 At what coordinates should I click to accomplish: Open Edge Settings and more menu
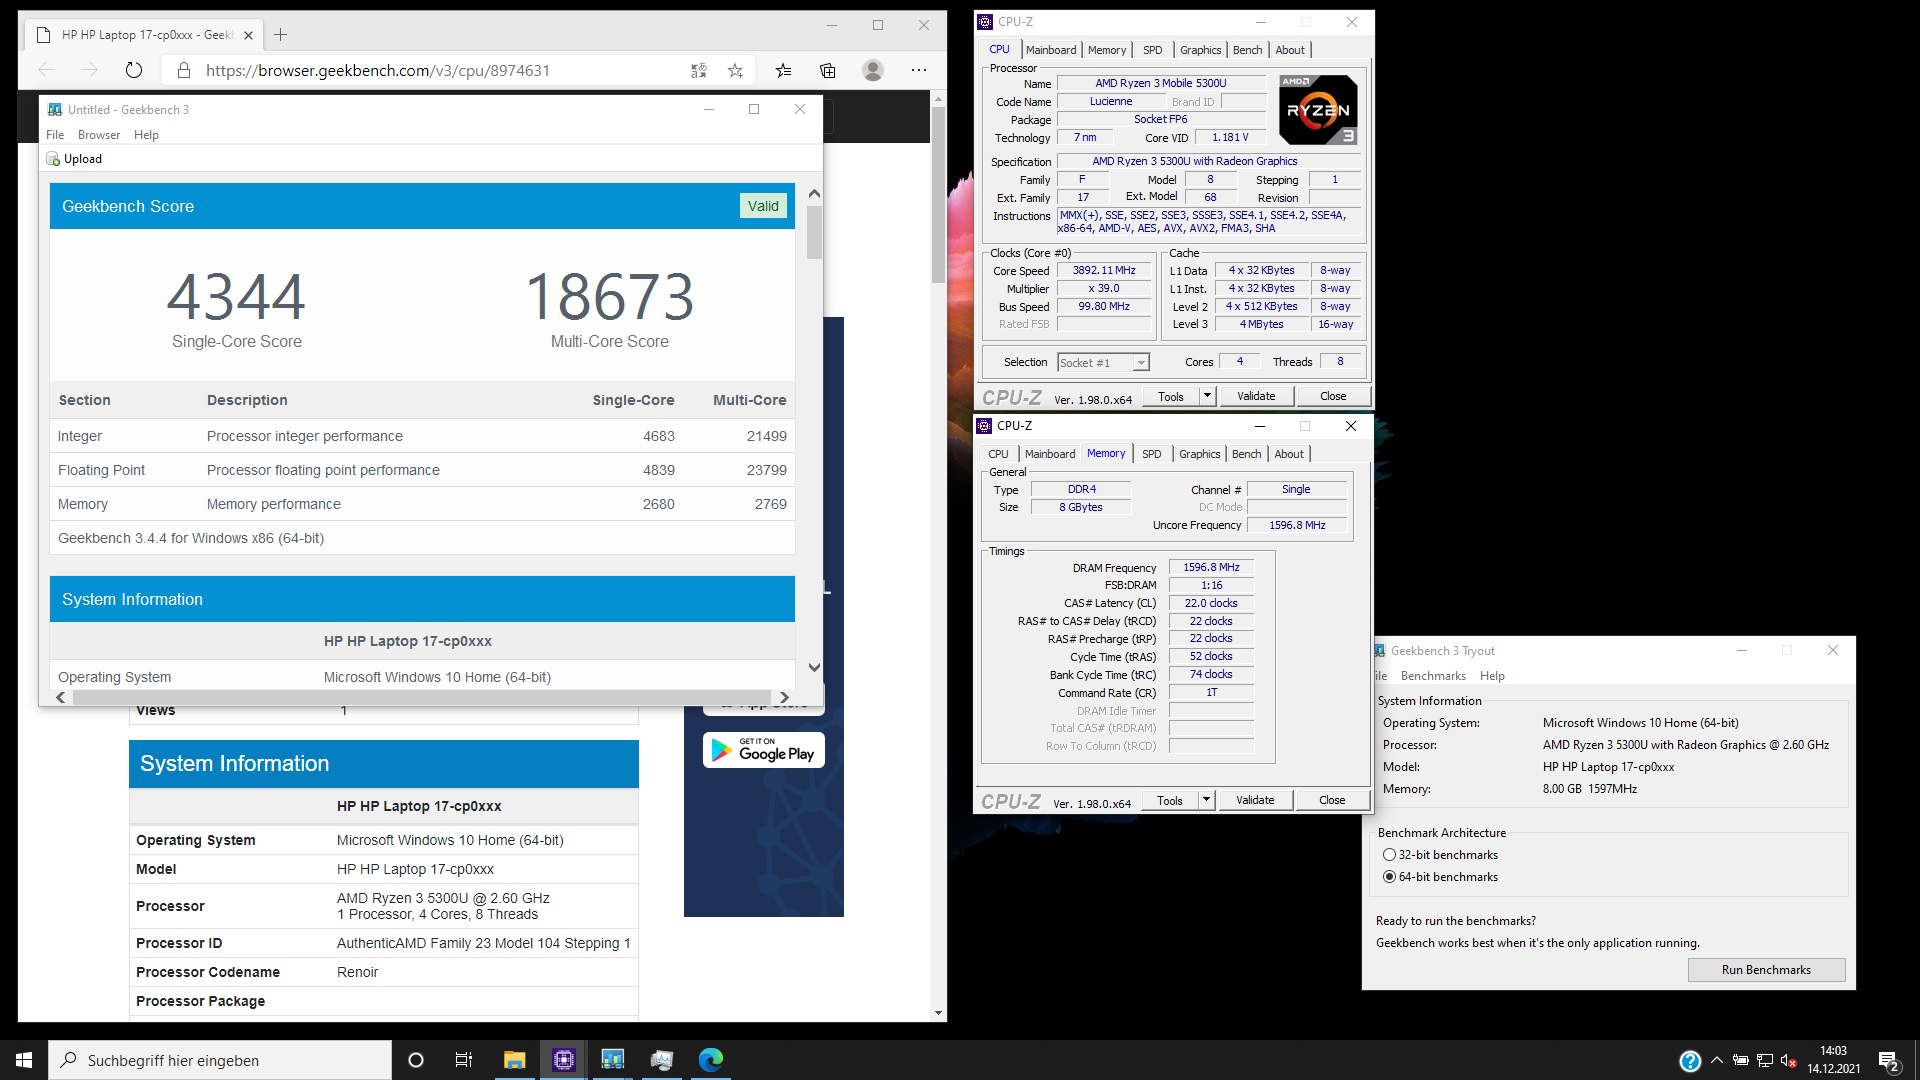(x=919, y=70)
